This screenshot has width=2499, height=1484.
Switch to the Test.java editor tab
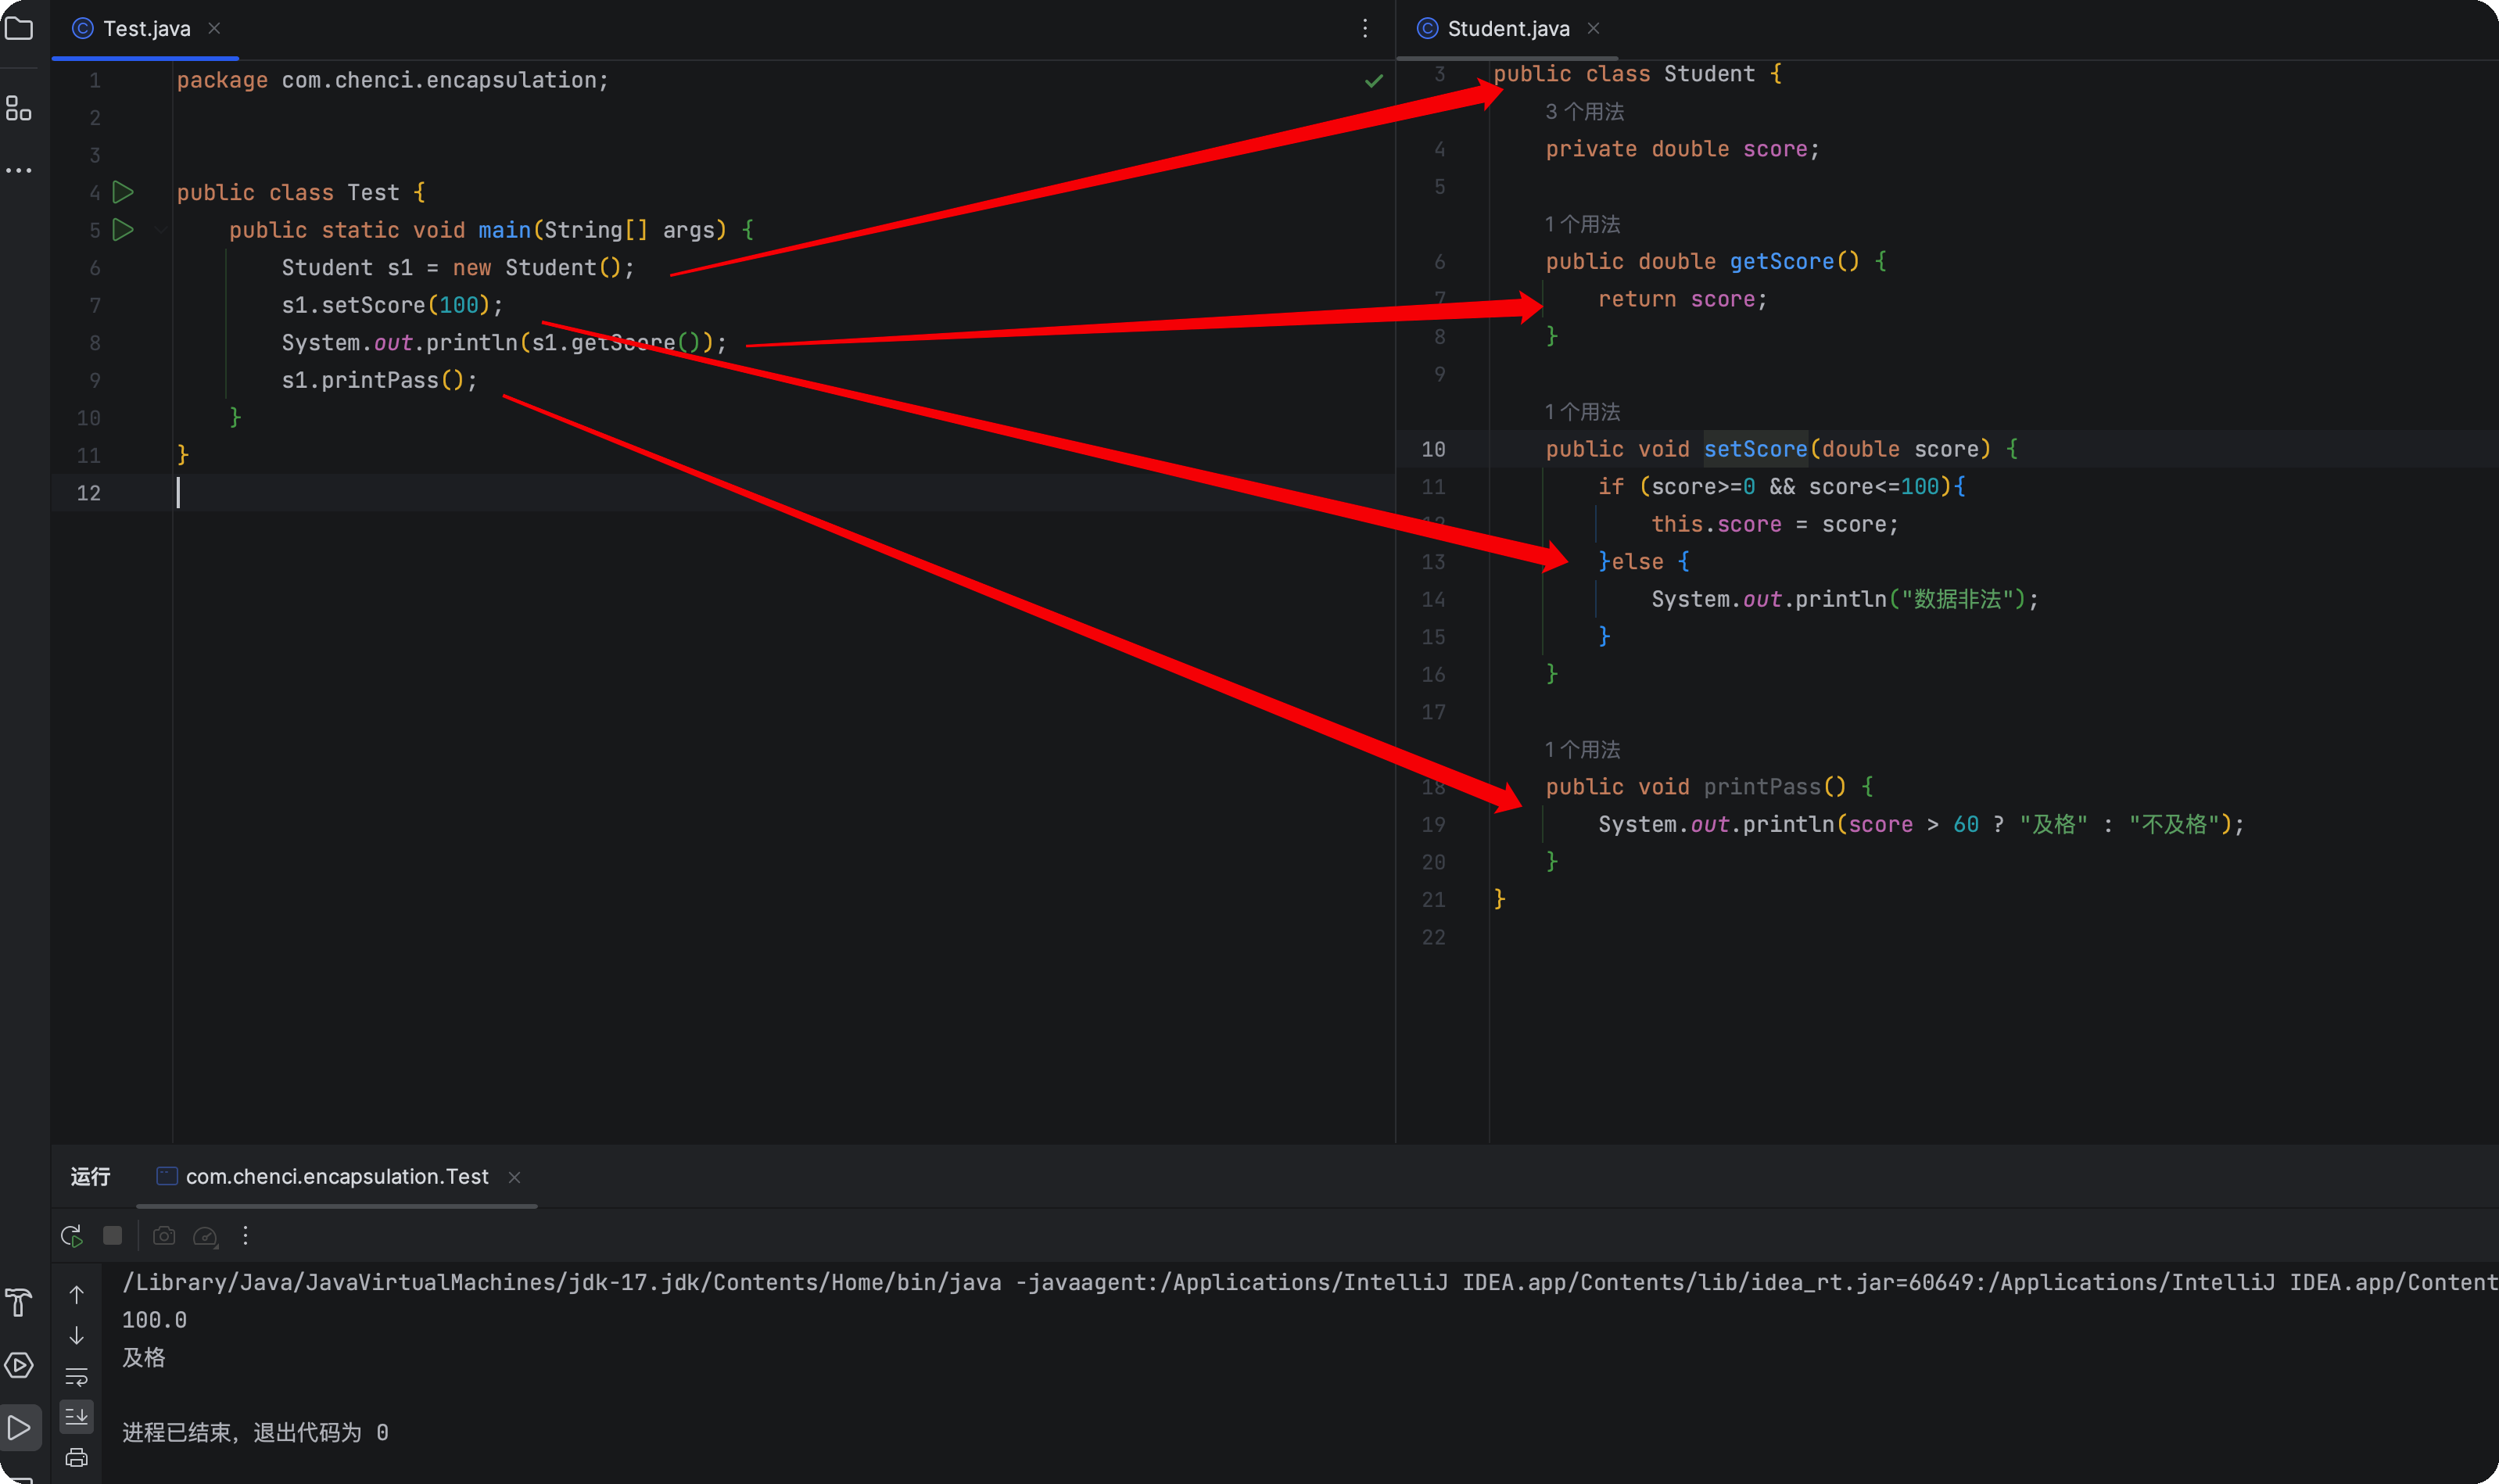146,29
